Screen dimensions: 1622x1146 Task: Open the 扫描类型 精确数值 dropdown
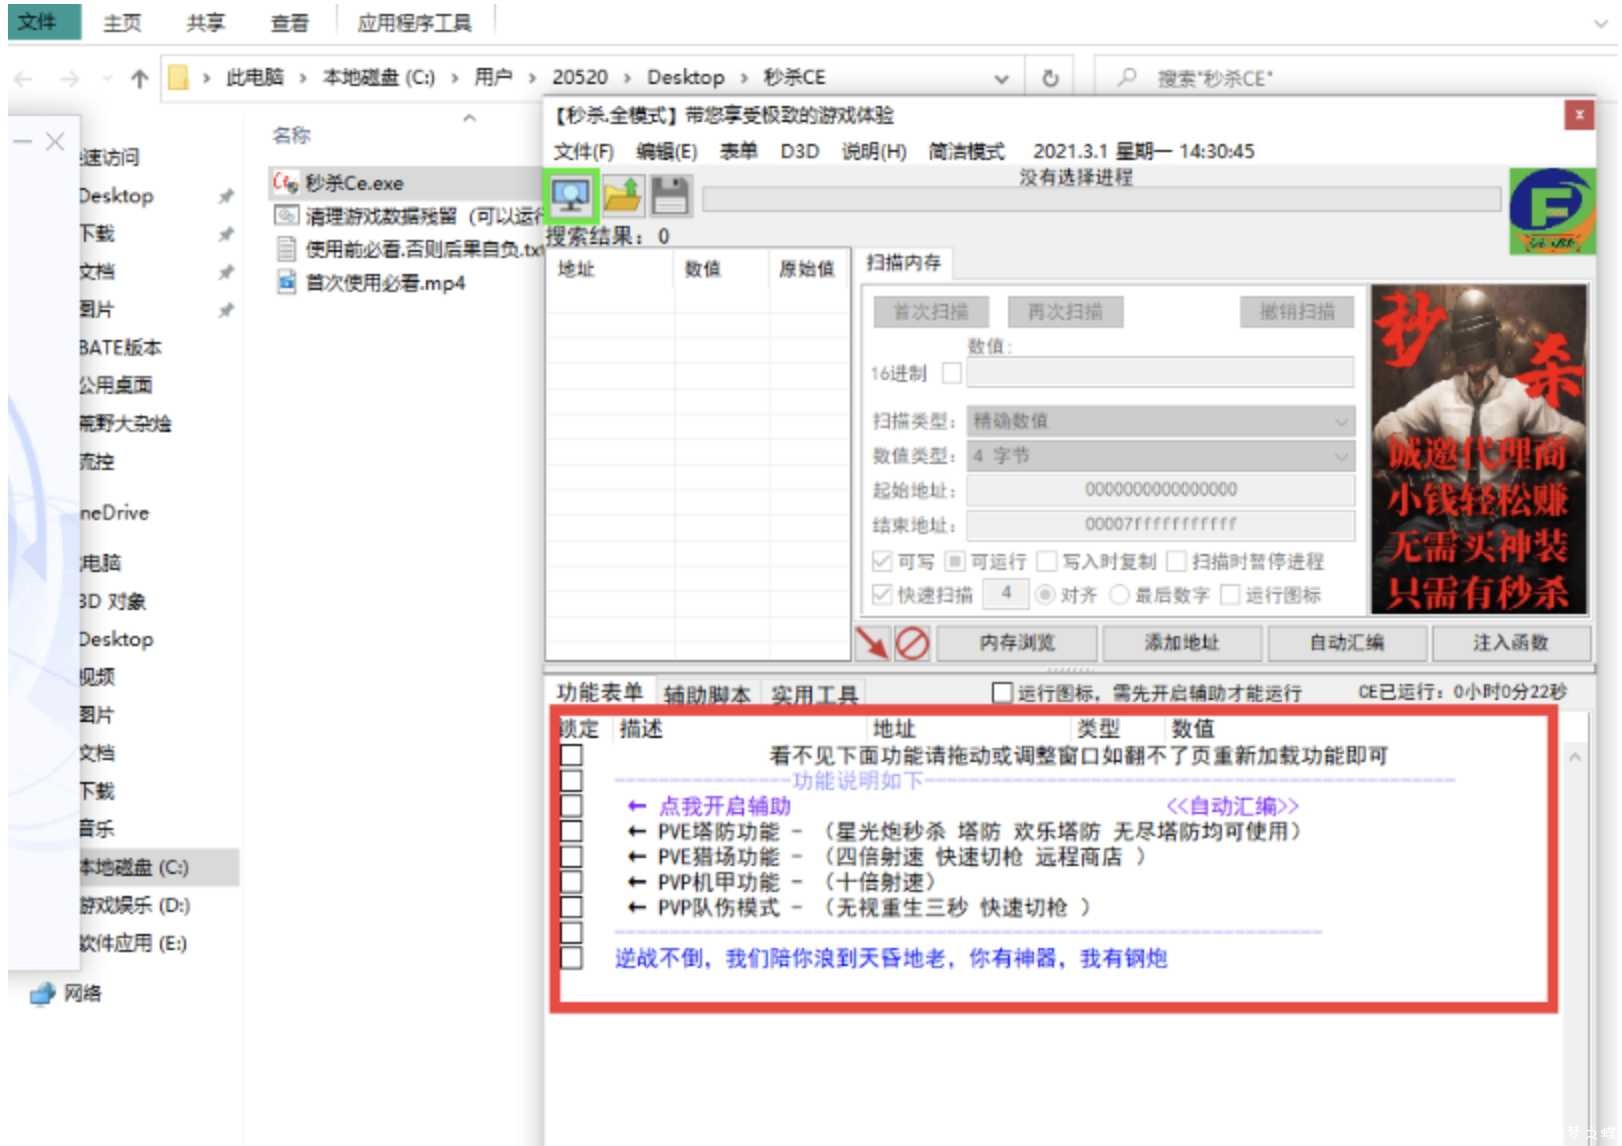tap(1161, 421)
